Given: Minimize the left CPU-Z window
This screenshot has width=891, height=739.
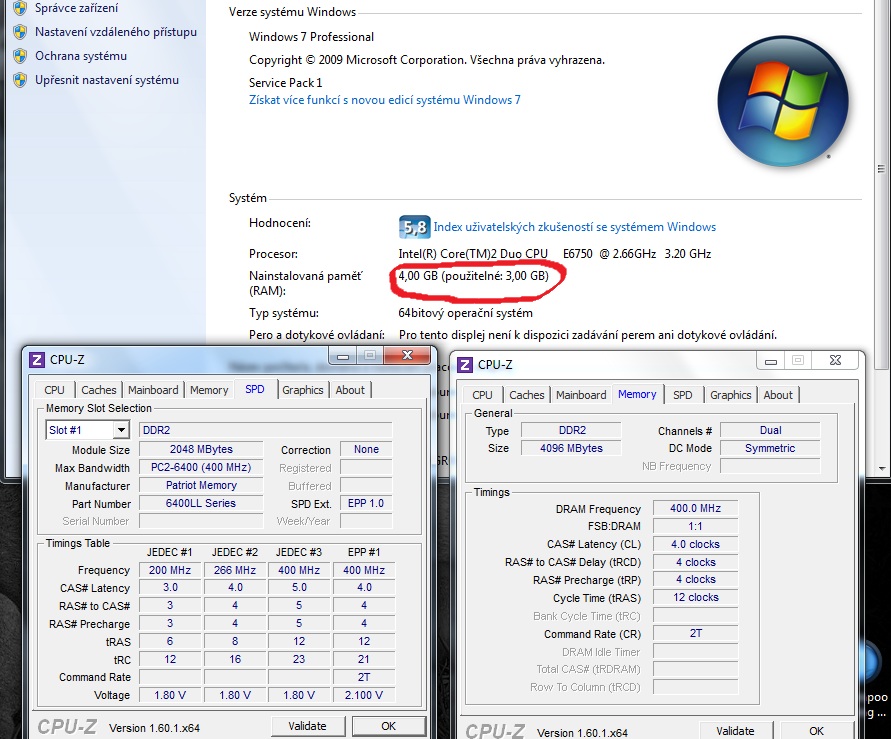Looking at the screenshot, I should 343,356.
